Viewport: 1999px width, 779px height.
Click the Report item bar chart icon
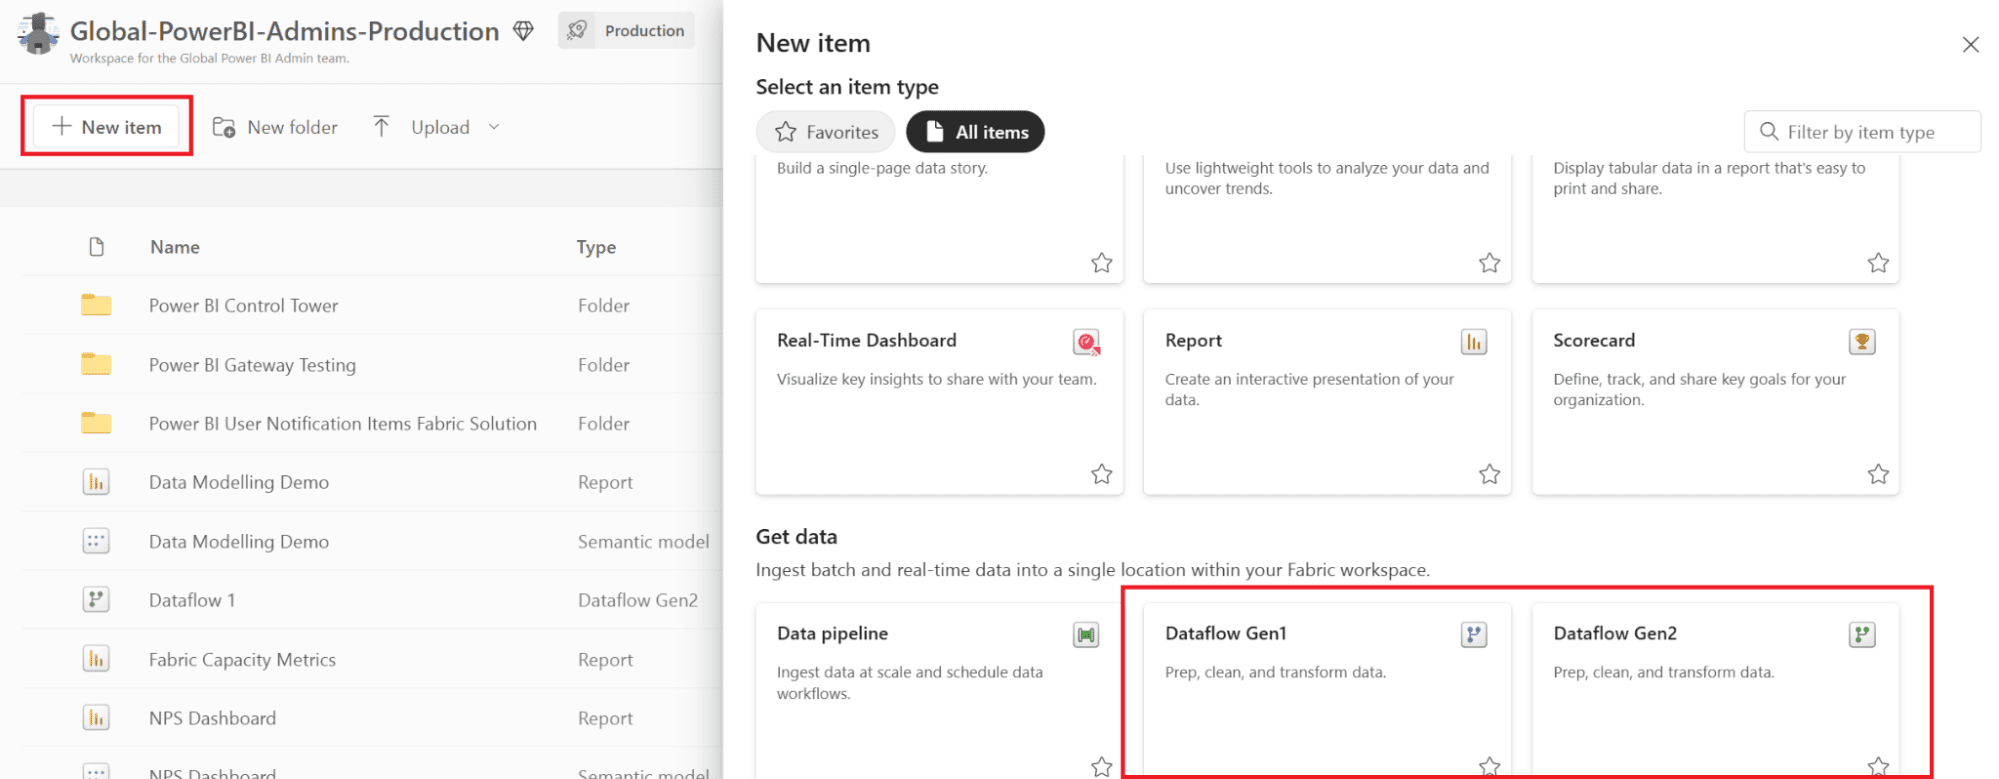click(1474, 342)
